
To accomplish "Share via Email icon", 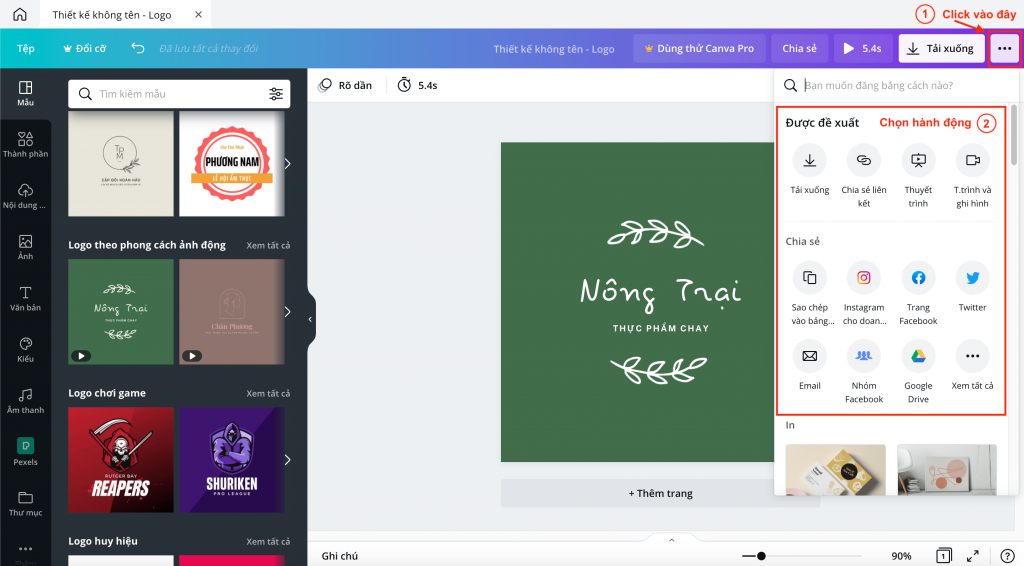I will coord(810,356).
